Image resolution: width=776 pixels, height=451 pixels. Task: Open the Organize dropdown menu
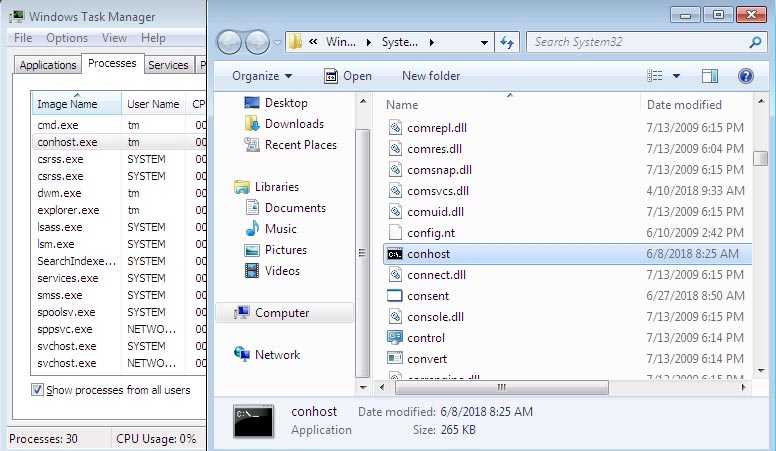coord(262,76)
